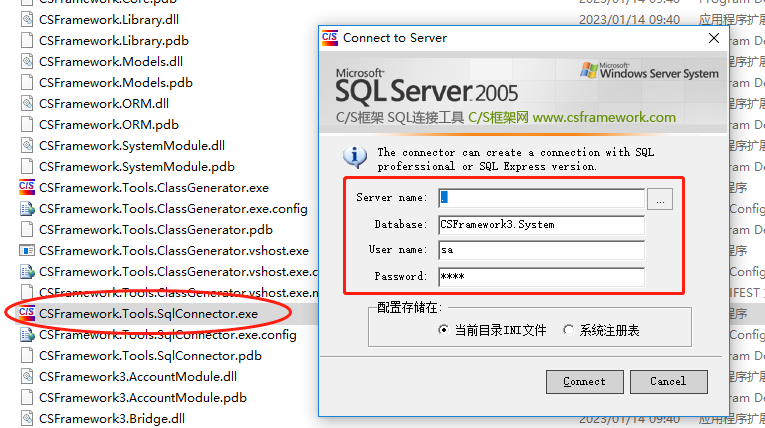Image resolution: width=765 pixels, height=428 pixels.
Task: Click SqlConnector.exe.config file icon
Action: pyautogui.click(x=27, y=334)
